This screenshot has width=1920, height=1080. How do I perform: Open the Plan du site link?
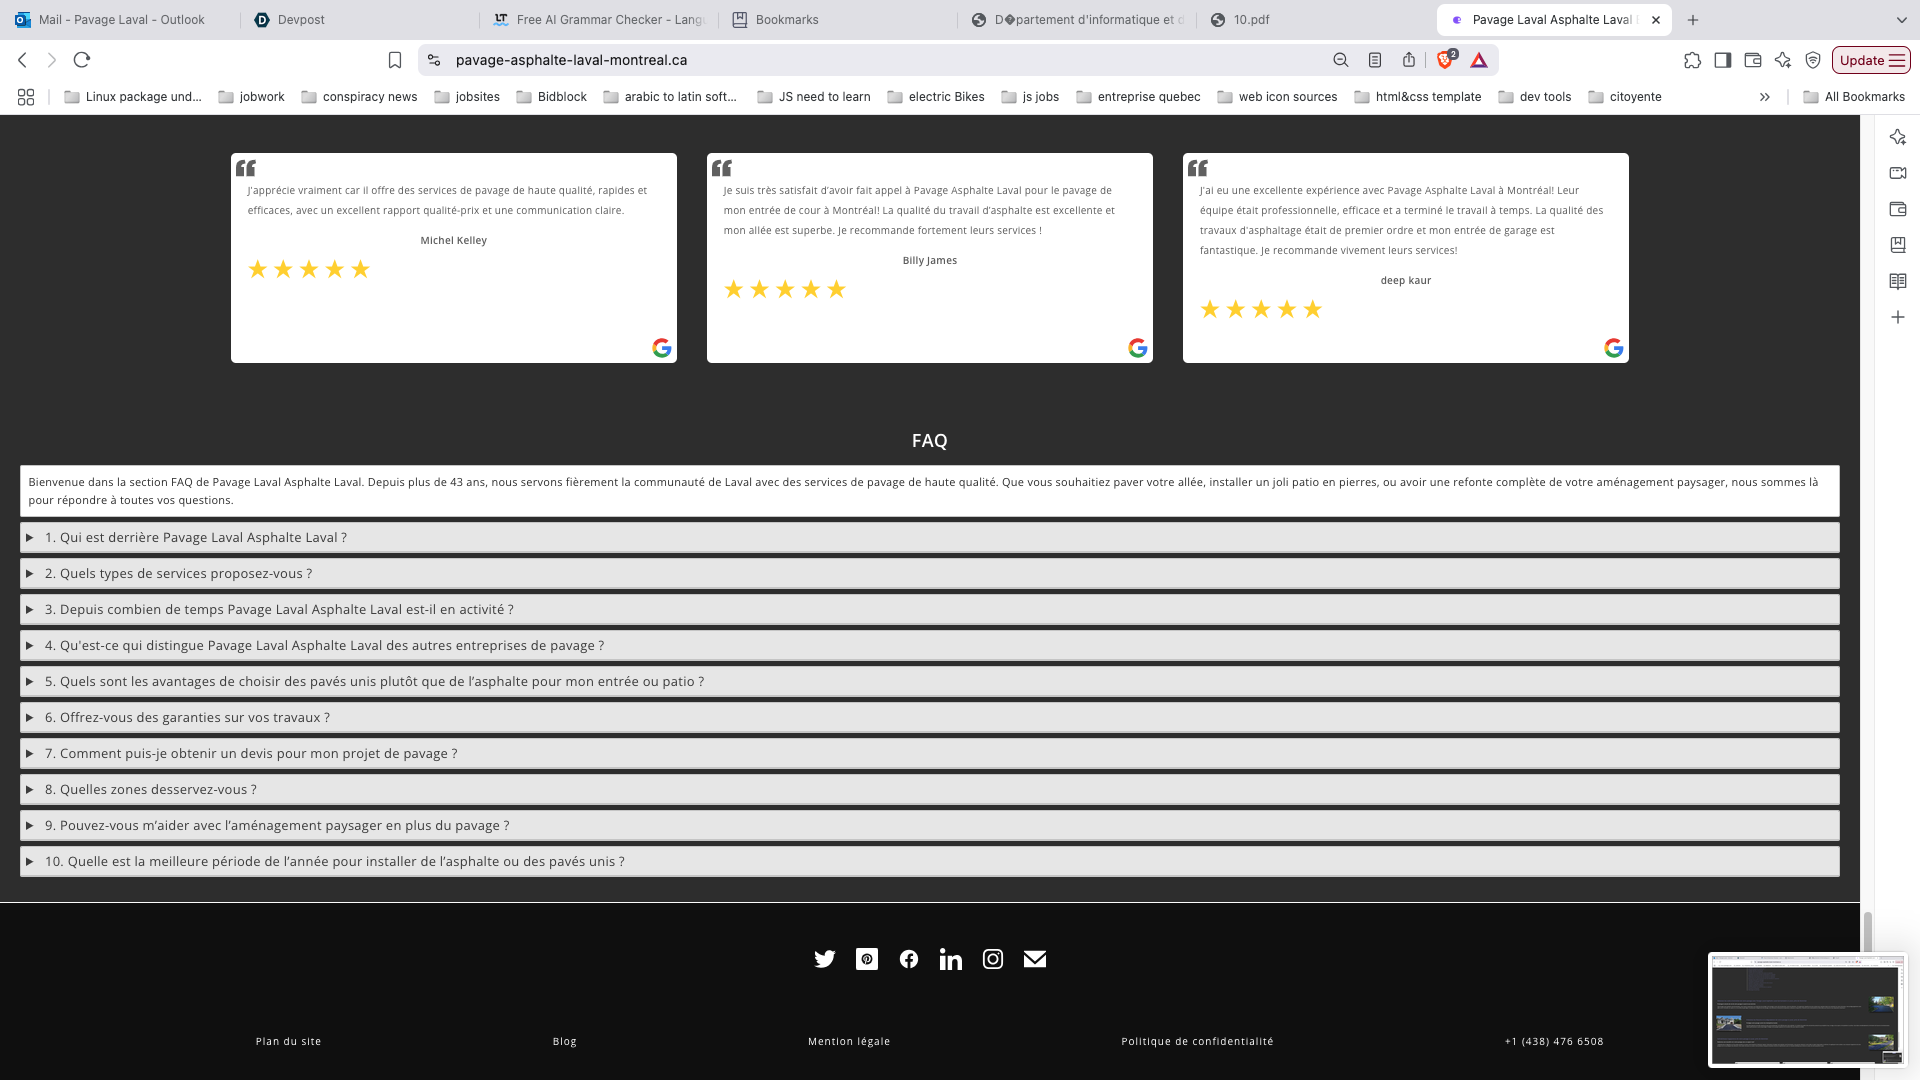pos(288,1041)
